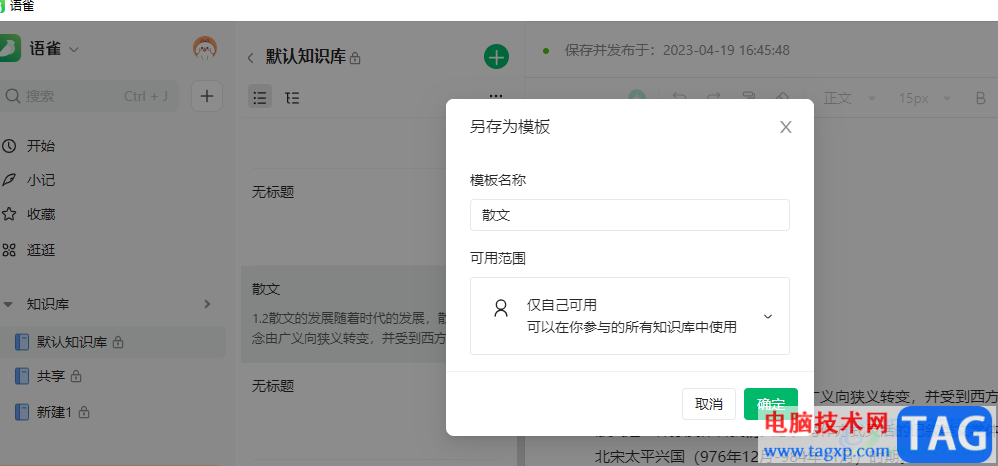Click 取消 button in dialog

pyautogui.click(x=708, y=404)
